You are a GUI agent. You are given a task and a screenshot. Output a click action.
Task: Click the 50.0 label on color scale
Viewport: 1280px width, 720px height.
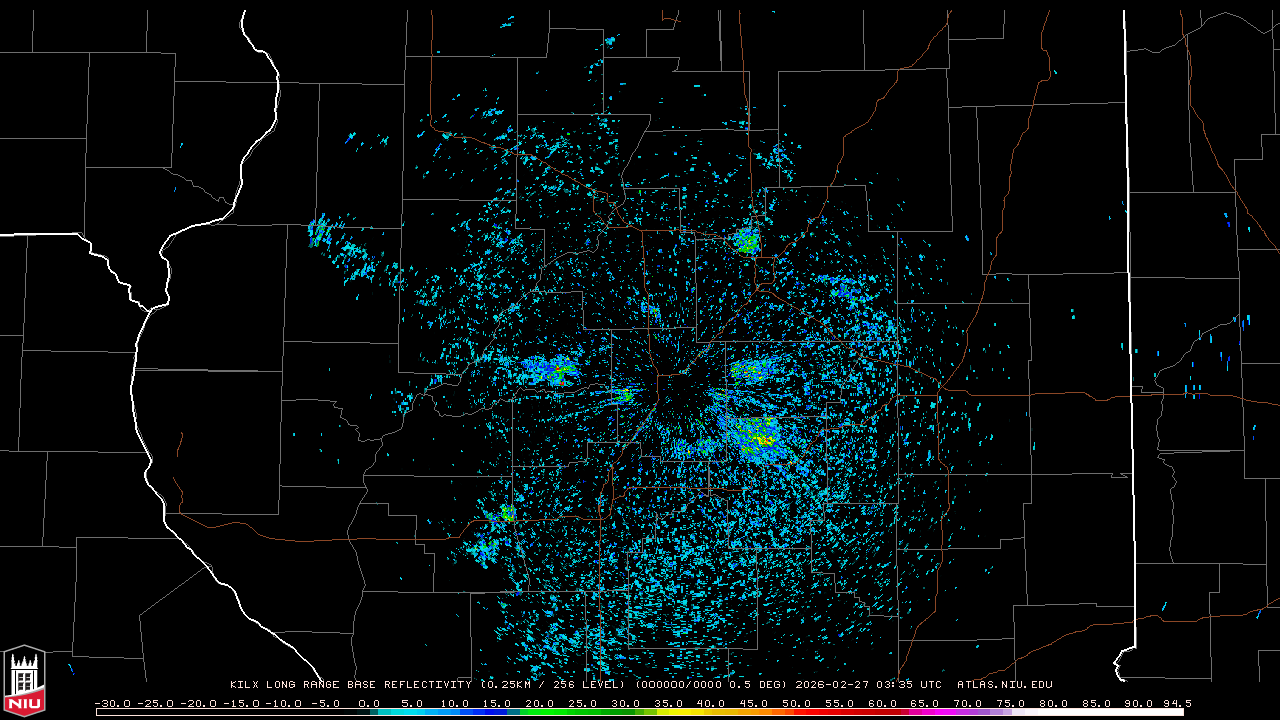click(796, 703)
